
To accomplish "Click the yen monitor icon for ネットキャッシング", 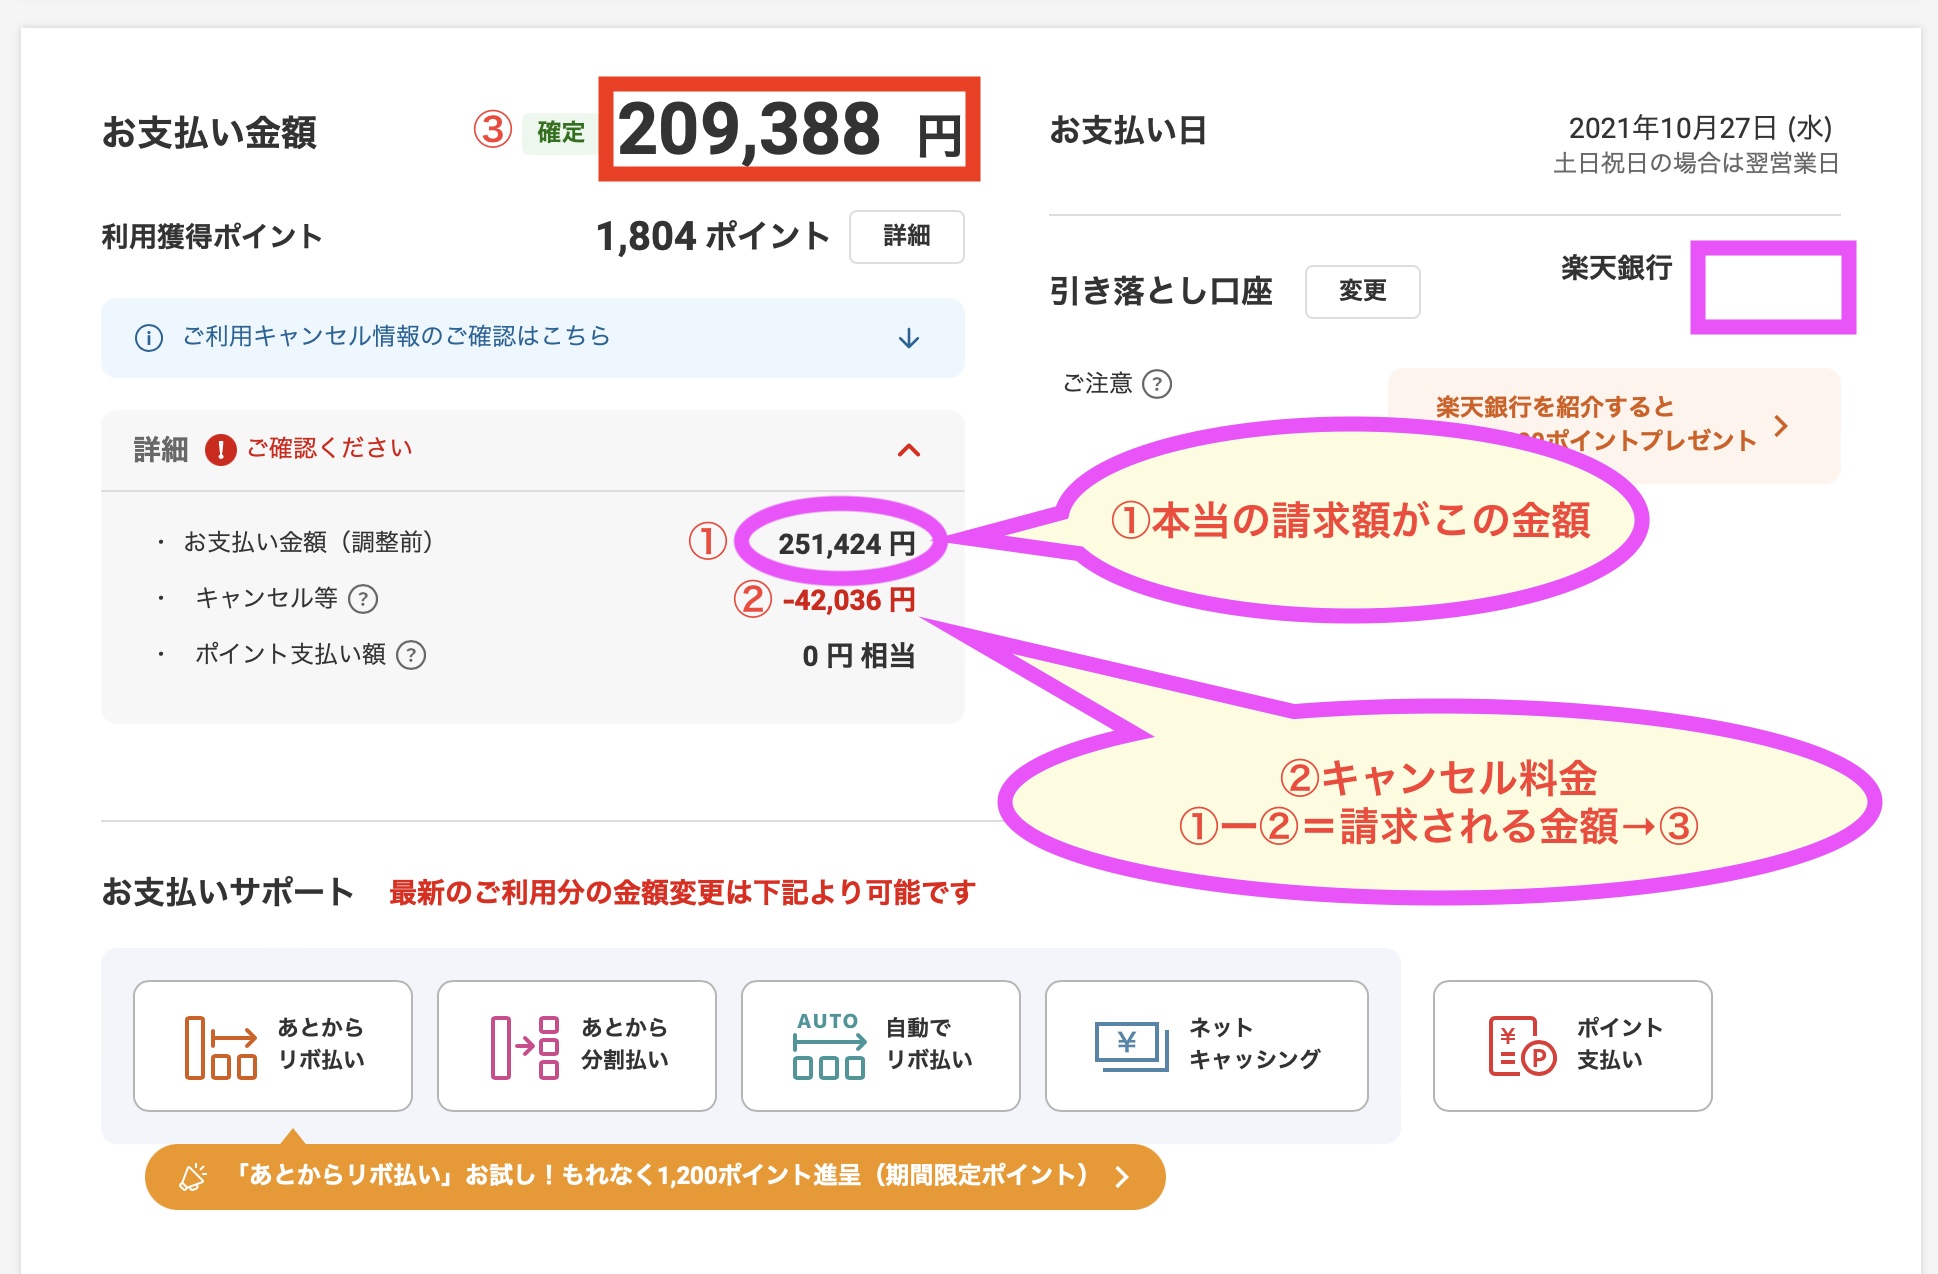I will (x=1131, y=1046).
